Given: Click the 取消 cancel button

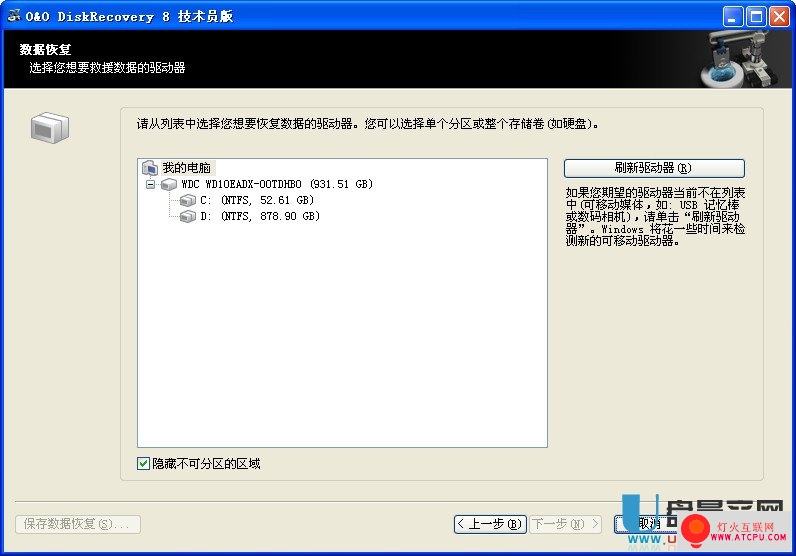Looking at the screenshot, I should [x=647, y=524].
